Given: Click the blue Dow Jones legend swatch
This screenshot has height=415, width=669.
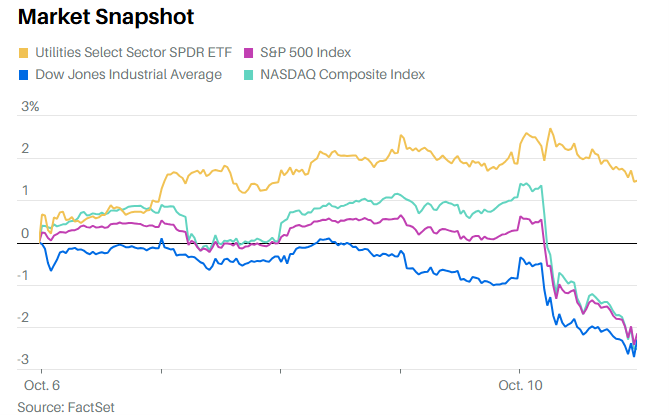Looking at the screenshot, I should coord(25,74).
